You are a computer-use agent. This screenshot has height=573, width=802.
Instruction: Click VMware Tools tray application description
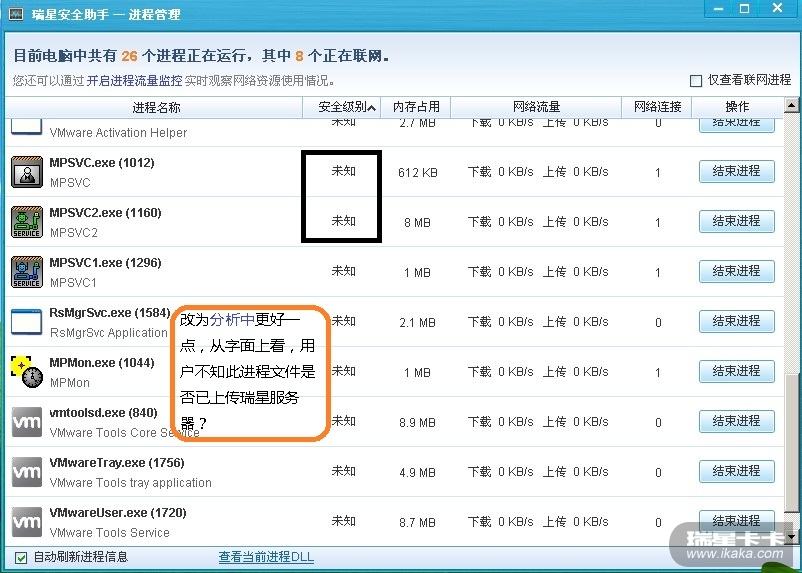[130, 483]
